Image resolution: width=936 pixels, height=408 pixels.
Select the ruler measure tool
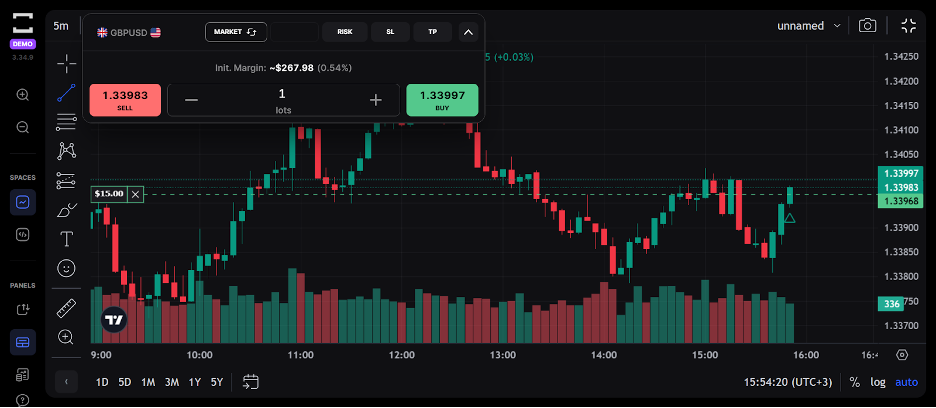(x=66, y=307)
